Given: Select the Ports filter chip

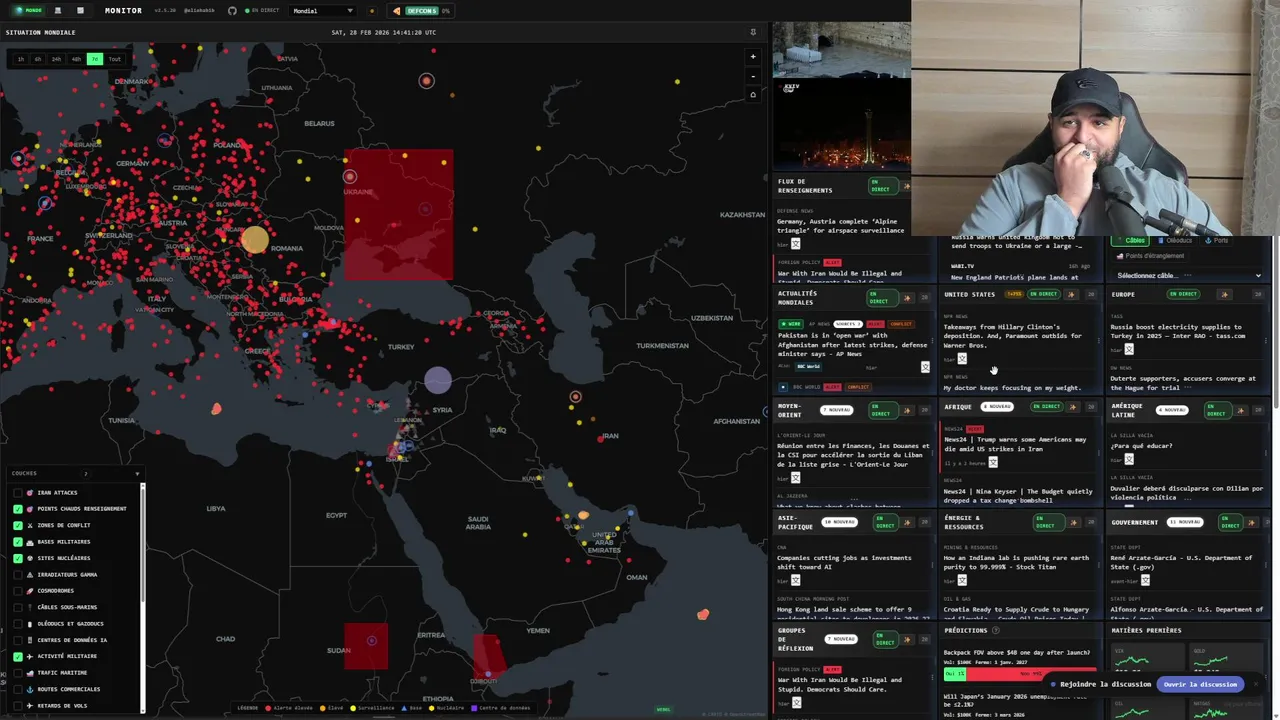Looking at the screenshot, I should pyautogui.click(x=1217, y=240).
